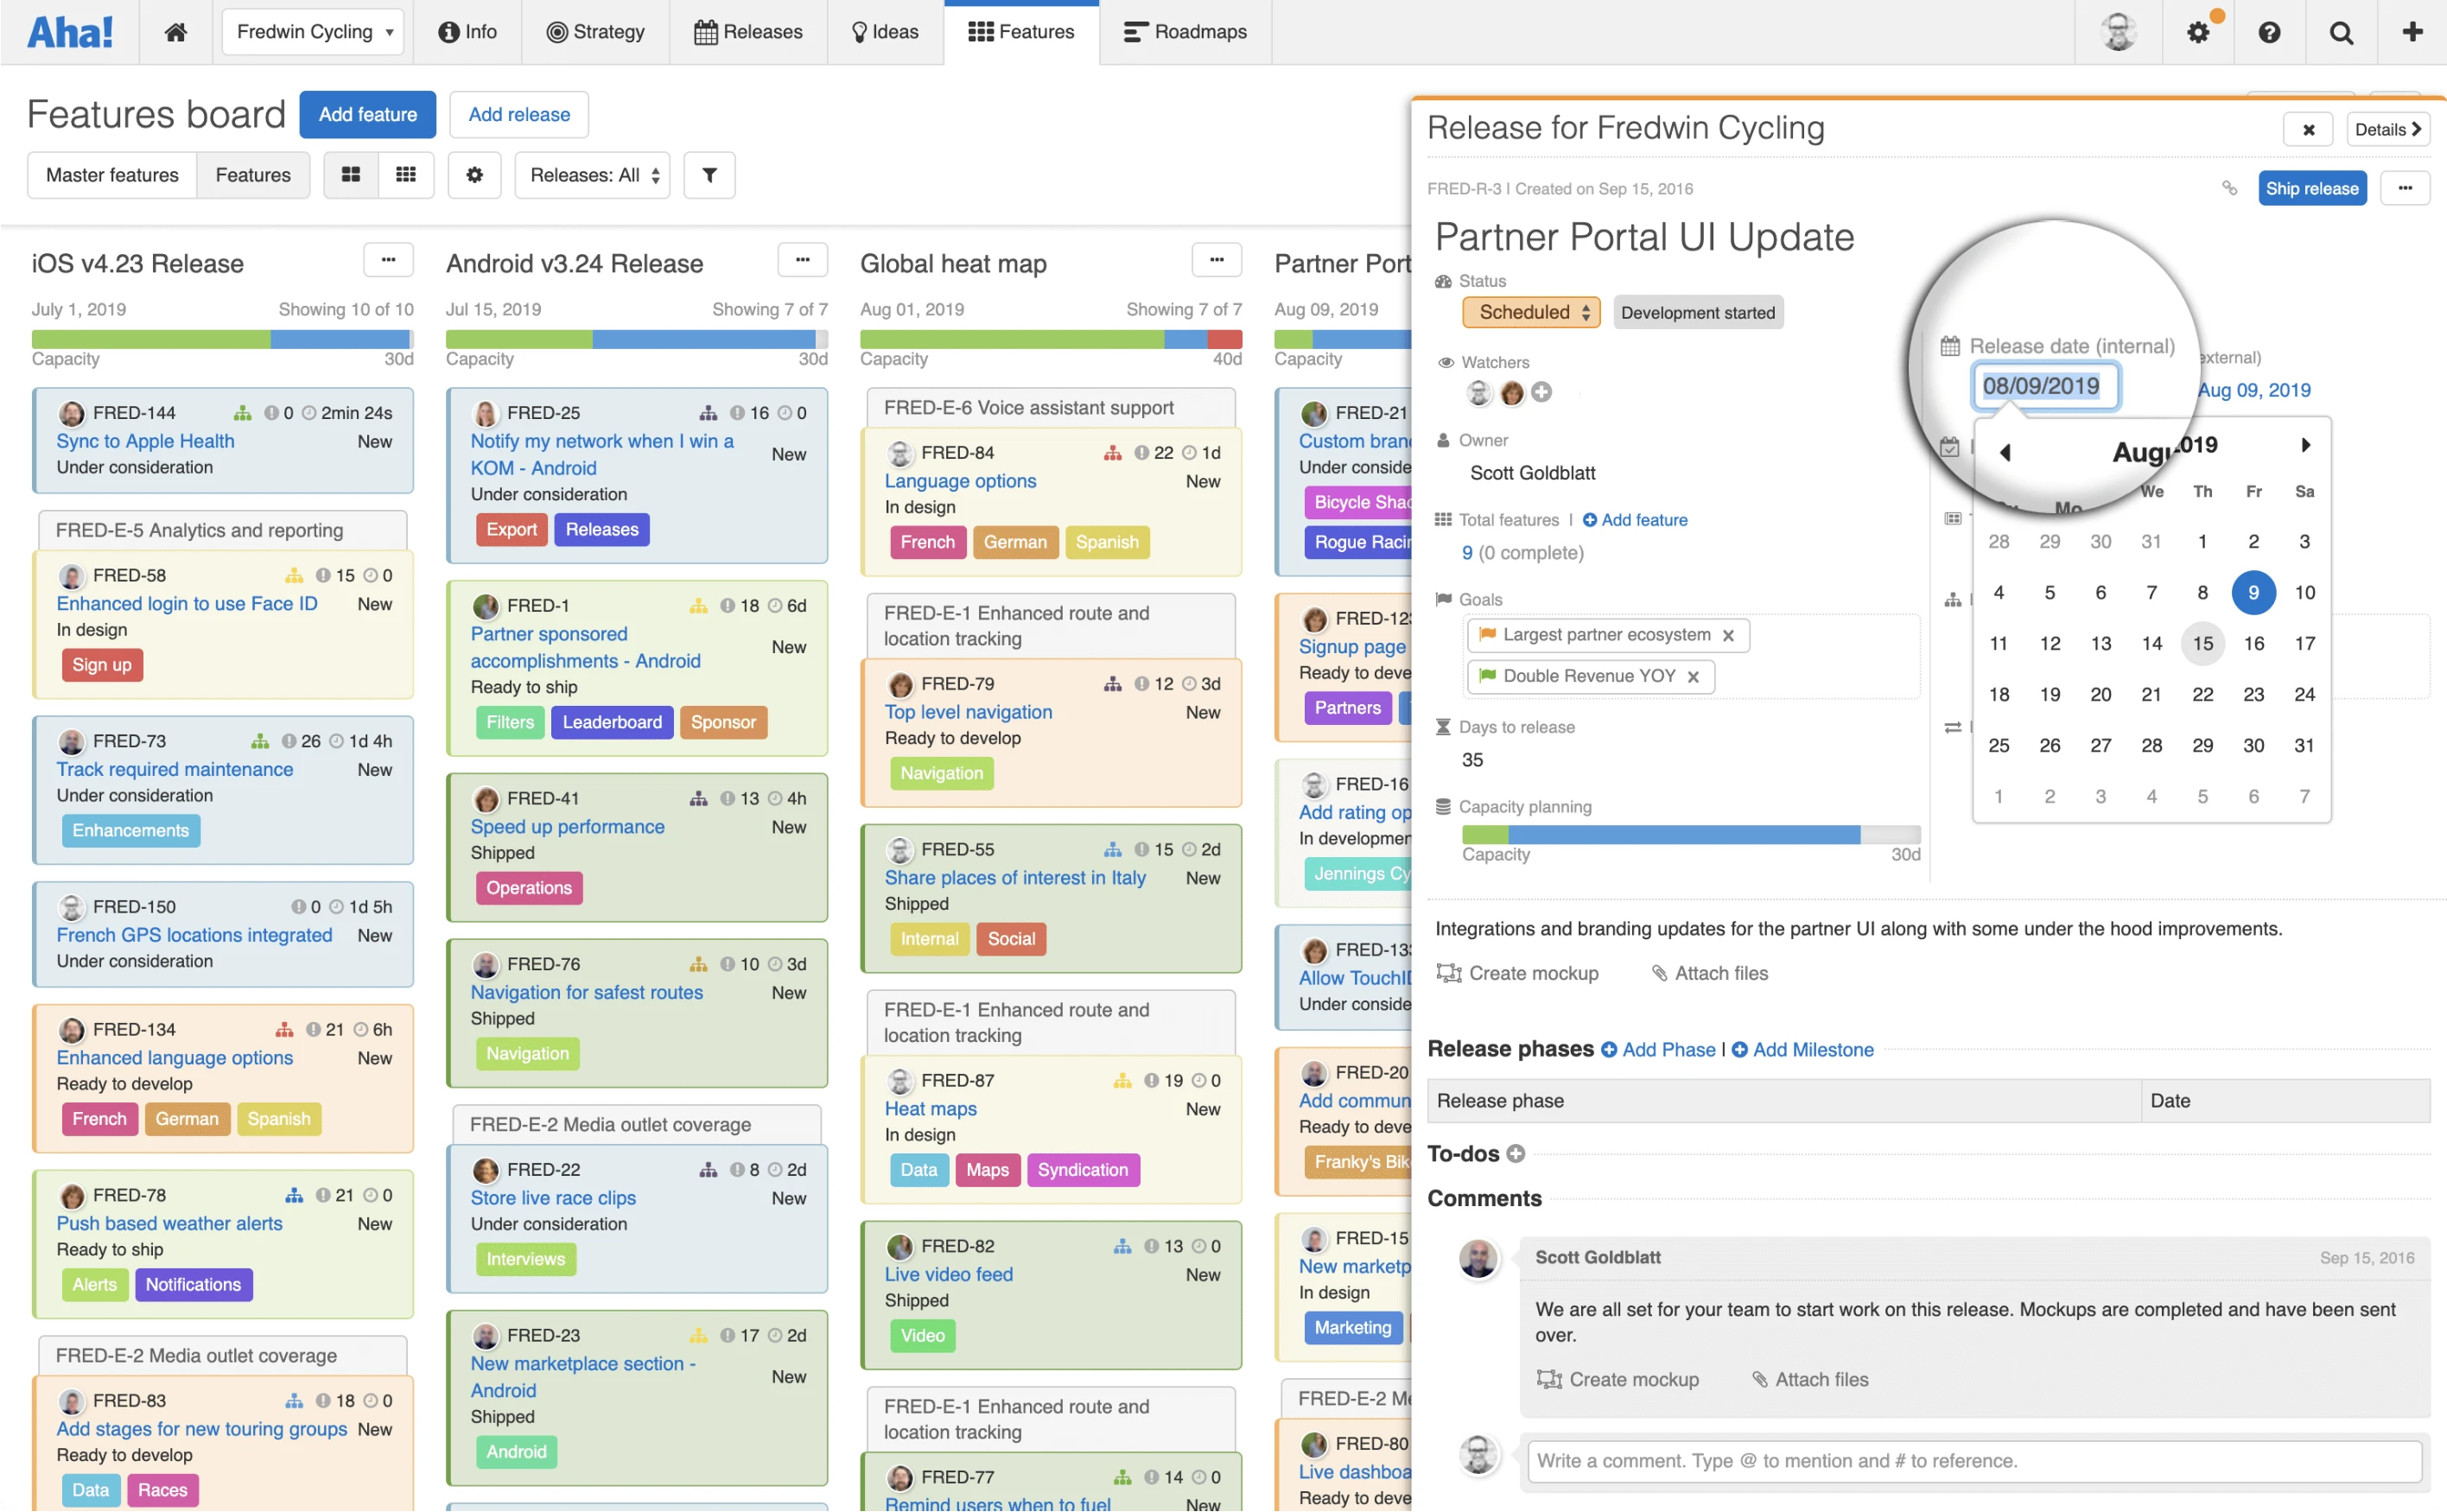
Task: Add a watcher with plus icon
Action: pyautogui.click(x=1541, y=392)
